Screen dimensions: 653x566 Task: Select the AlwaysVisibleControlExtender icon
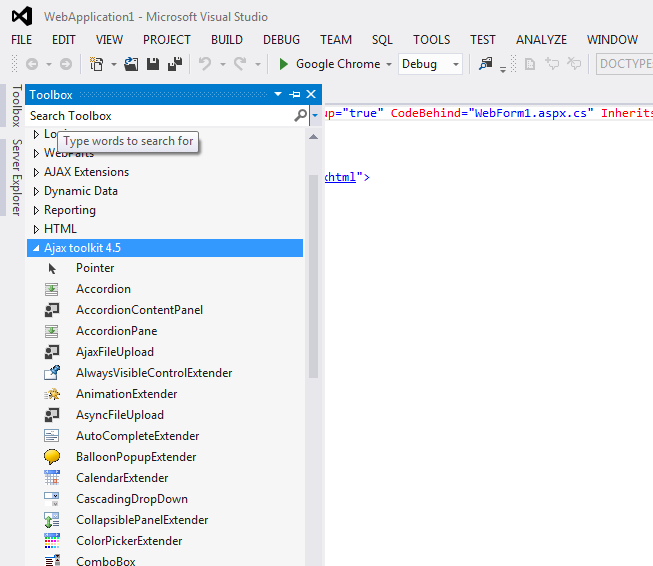(52, 373)
